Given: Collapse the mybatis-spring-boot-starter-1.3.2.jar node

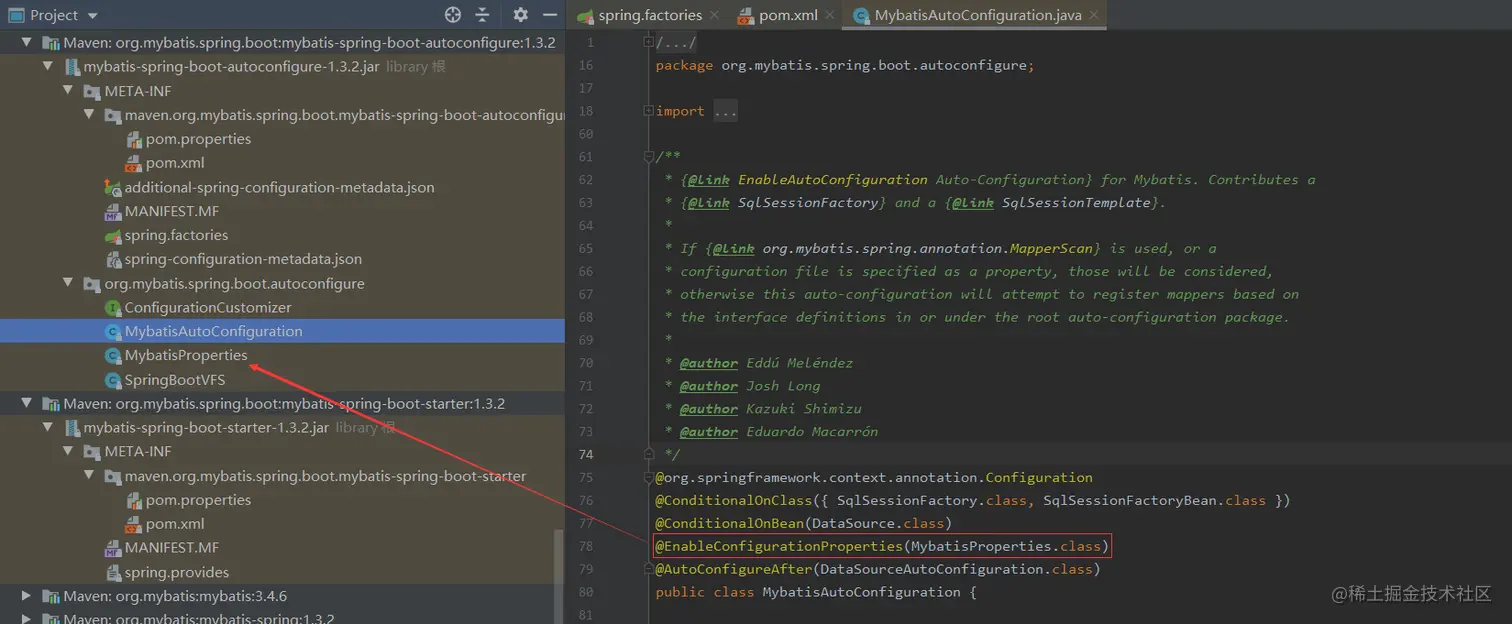Looking at the screenshot, I should point(48,428).
